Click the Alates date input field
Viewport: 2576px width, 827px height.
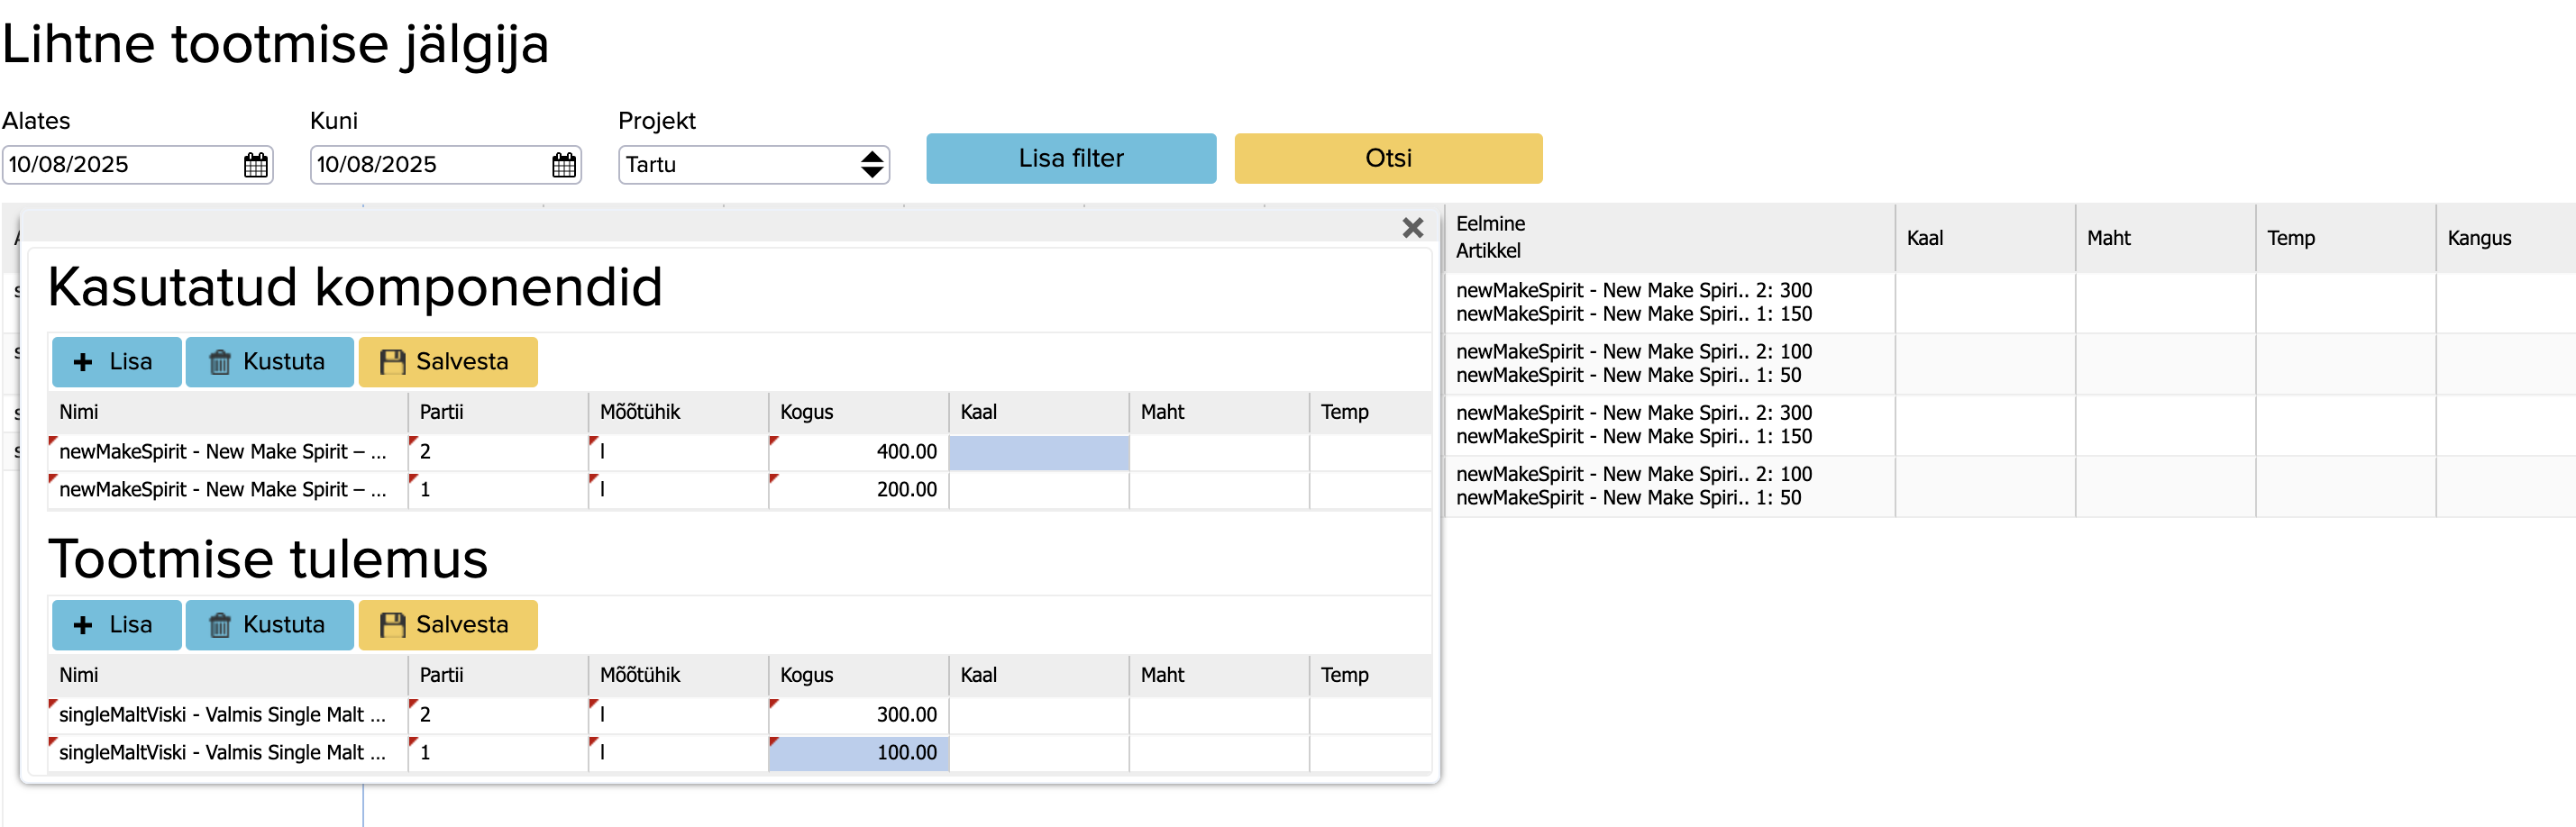(x=120, y=165)
